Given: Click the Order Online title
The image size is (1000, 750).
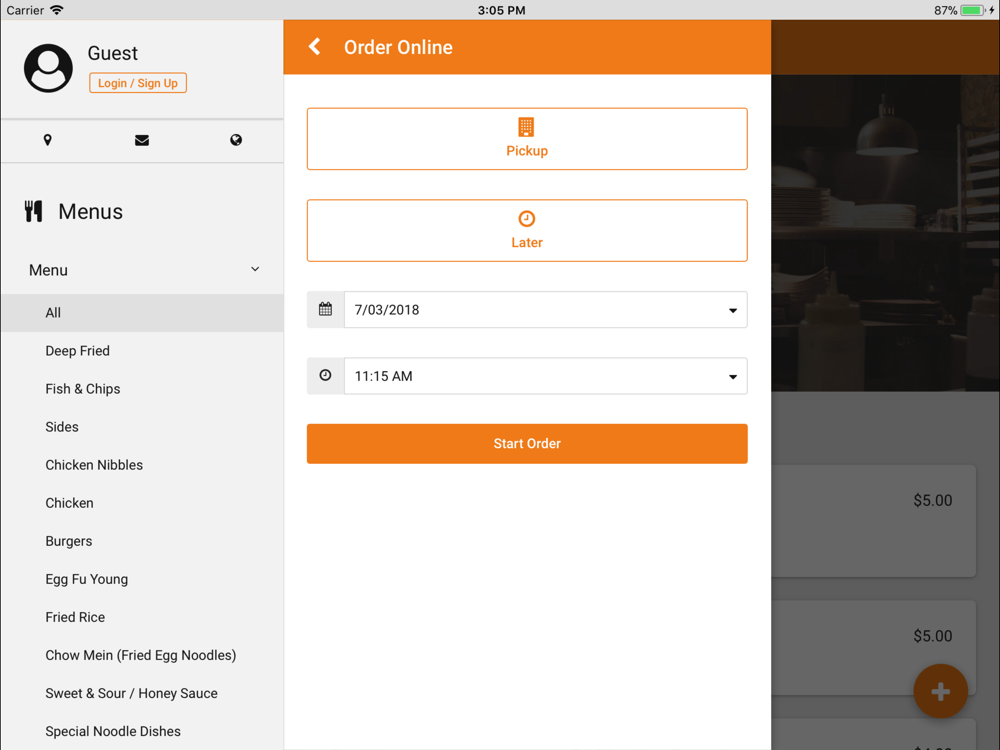Looking at the screenshot, I should click(x=398, y=47).
